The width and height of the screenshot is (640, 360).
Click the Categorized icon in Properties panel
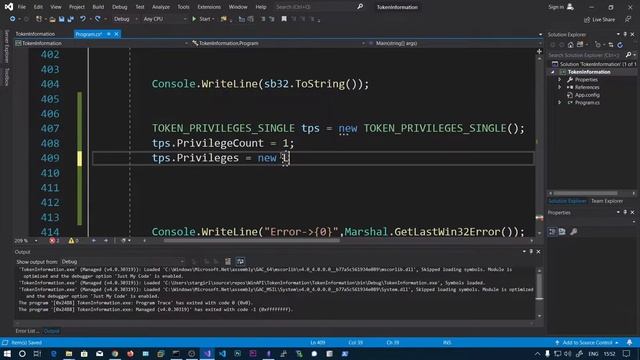point(552,232)
